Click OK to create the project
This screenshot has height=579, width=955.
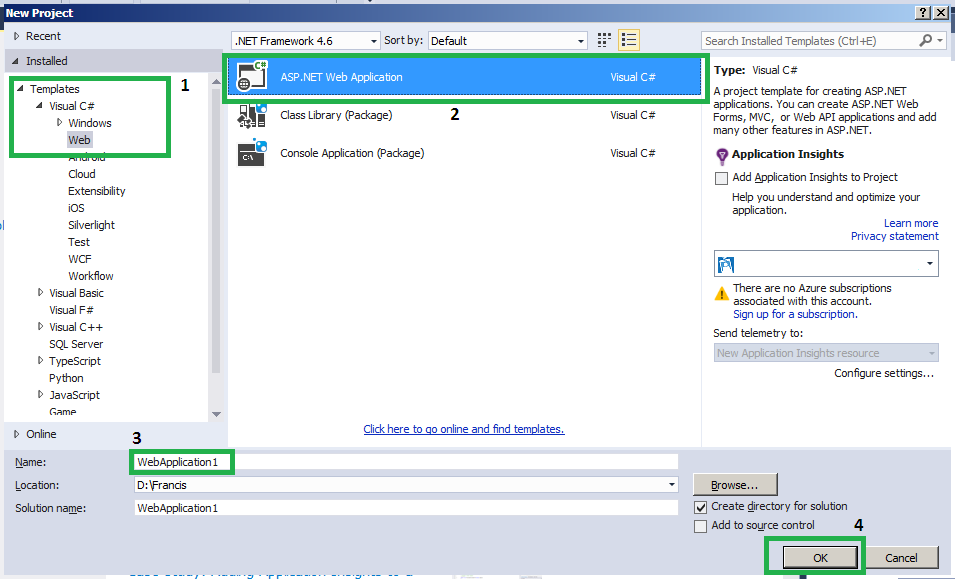click(820, 558)
